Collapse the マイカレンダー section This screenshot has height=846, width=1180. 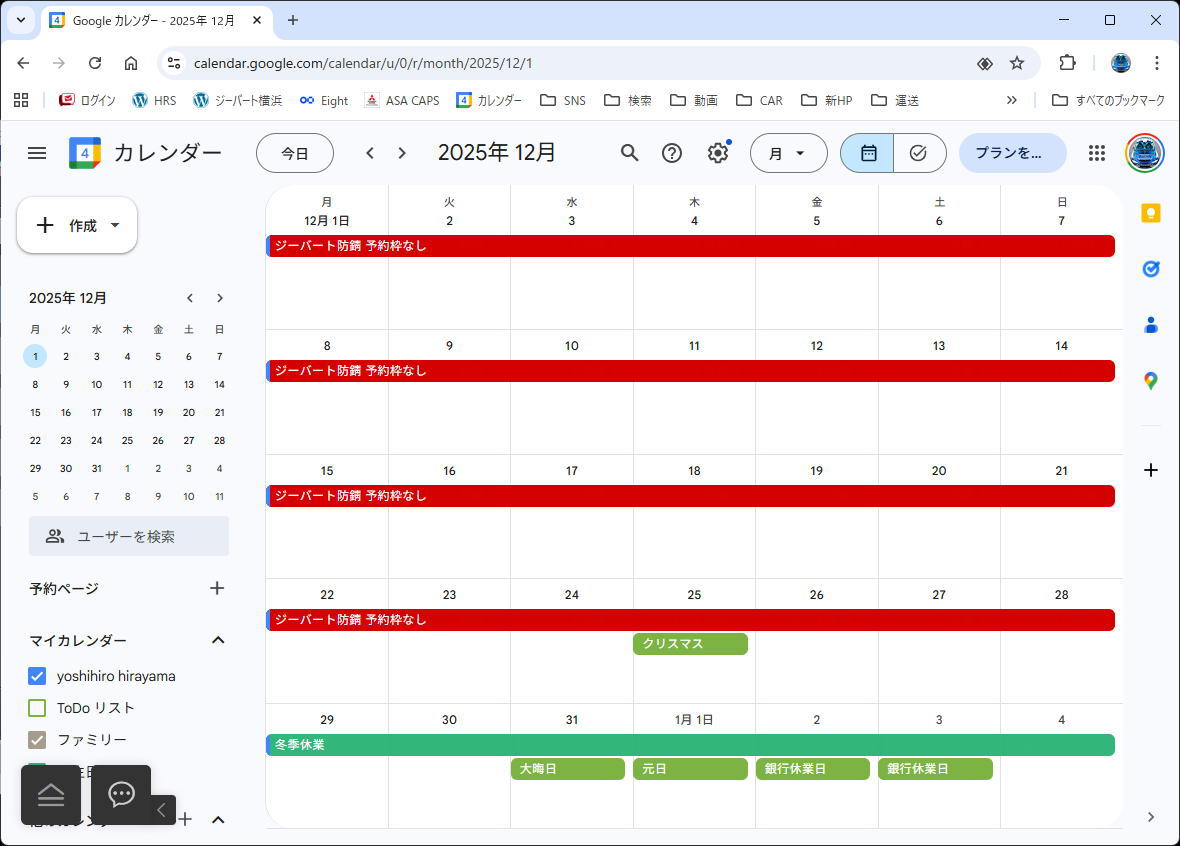(218, 640)
